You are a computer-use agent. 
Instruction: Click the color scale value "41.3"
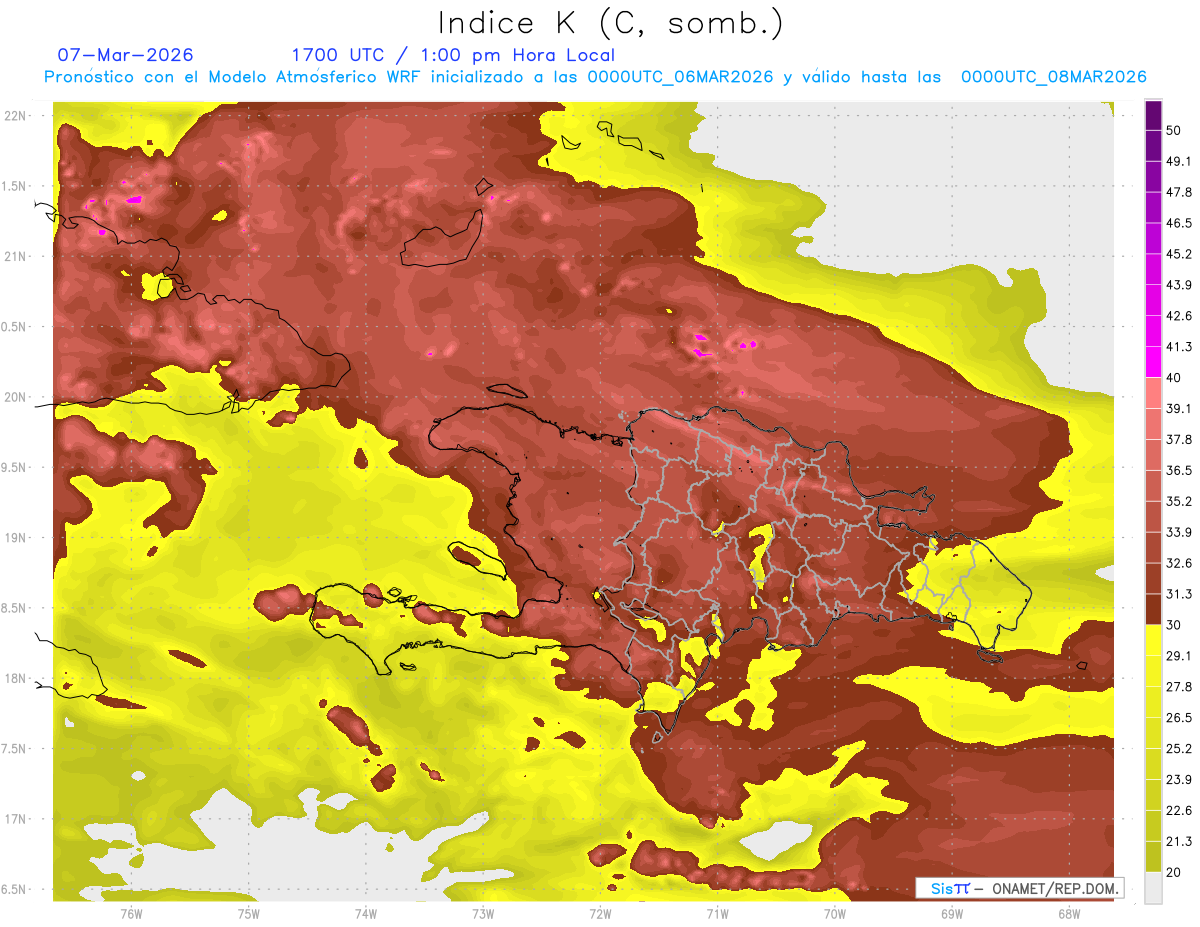tap(1179, 347)
